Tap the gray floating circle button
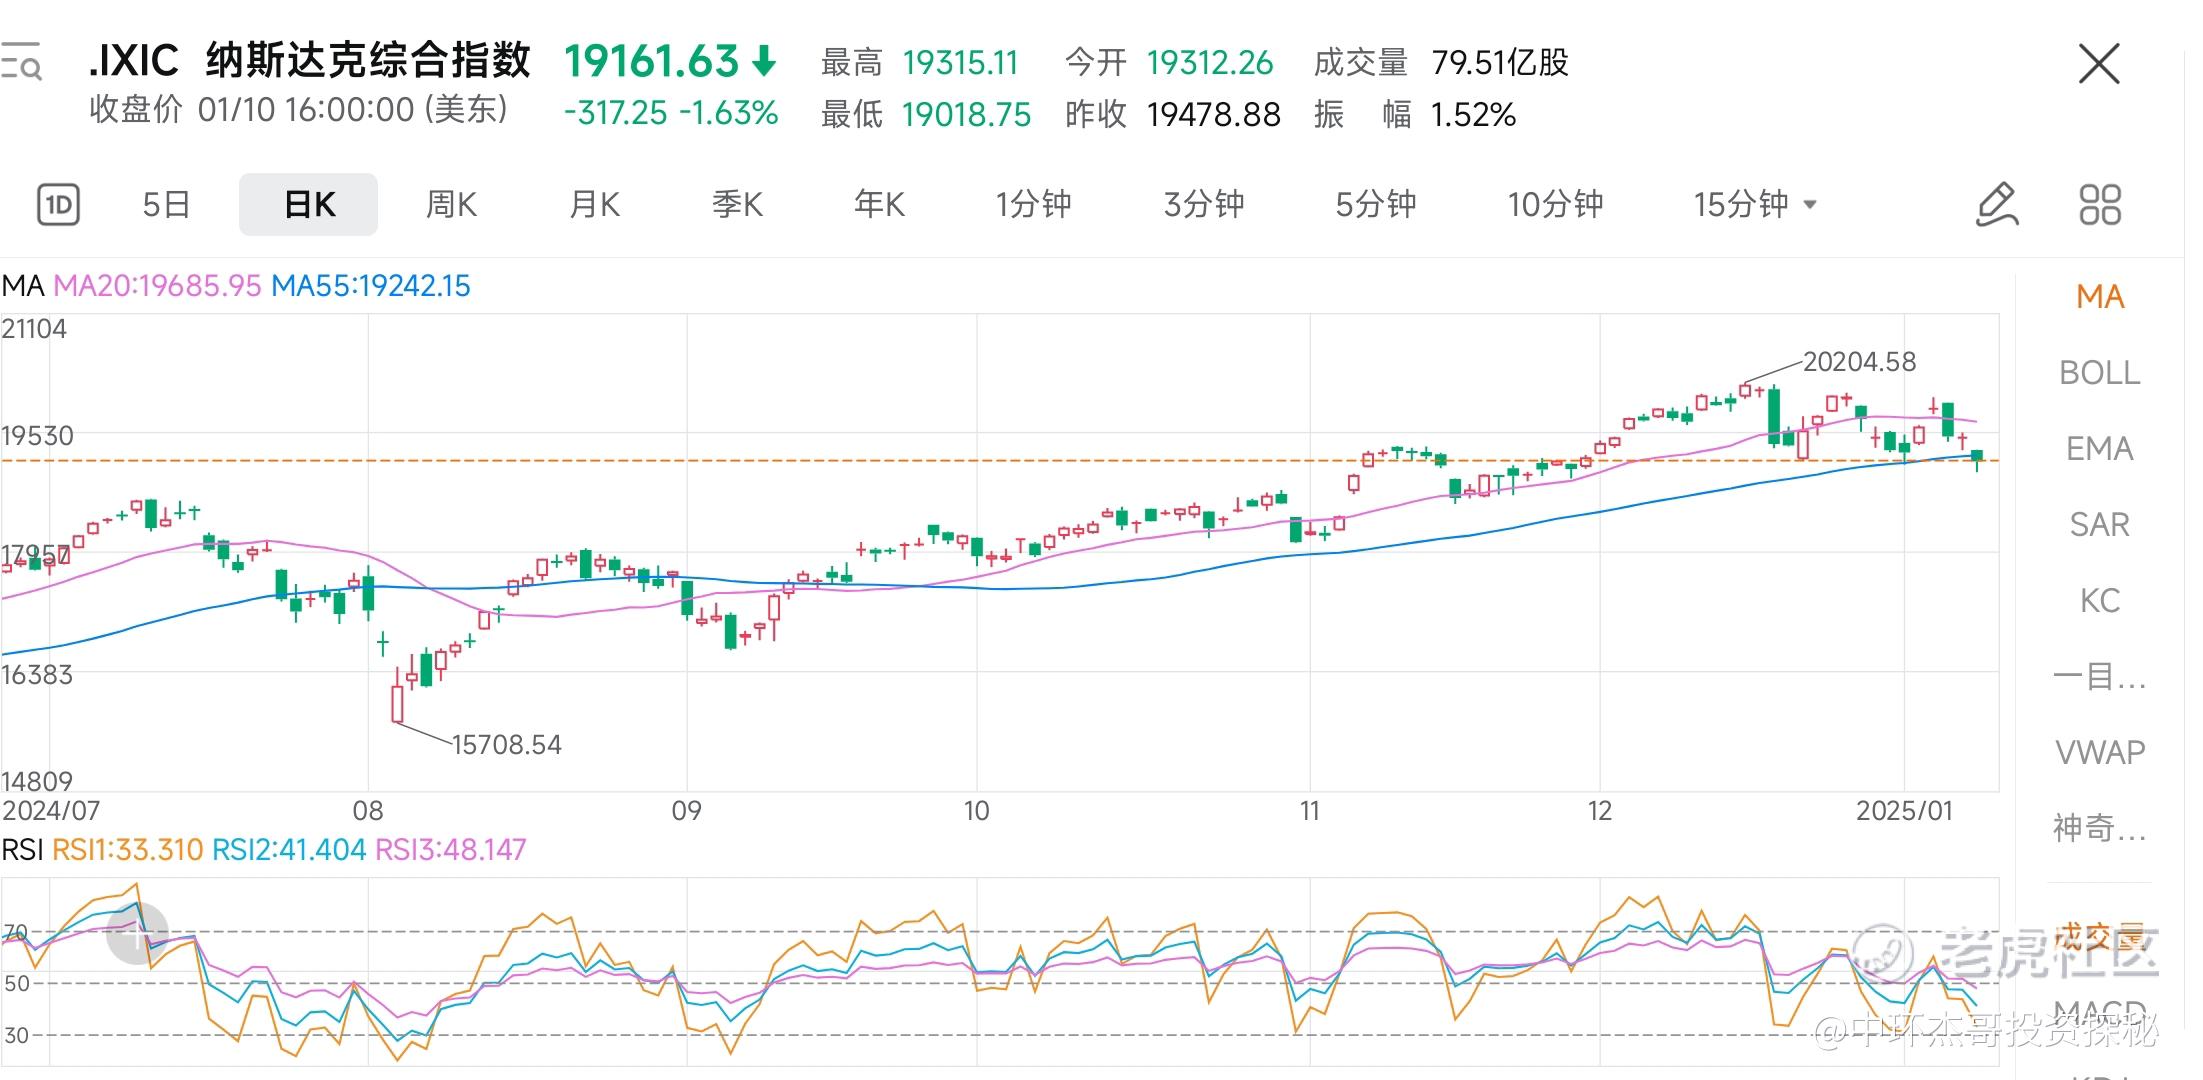This screenshot has width=2203, height=1080. (137, 933)
